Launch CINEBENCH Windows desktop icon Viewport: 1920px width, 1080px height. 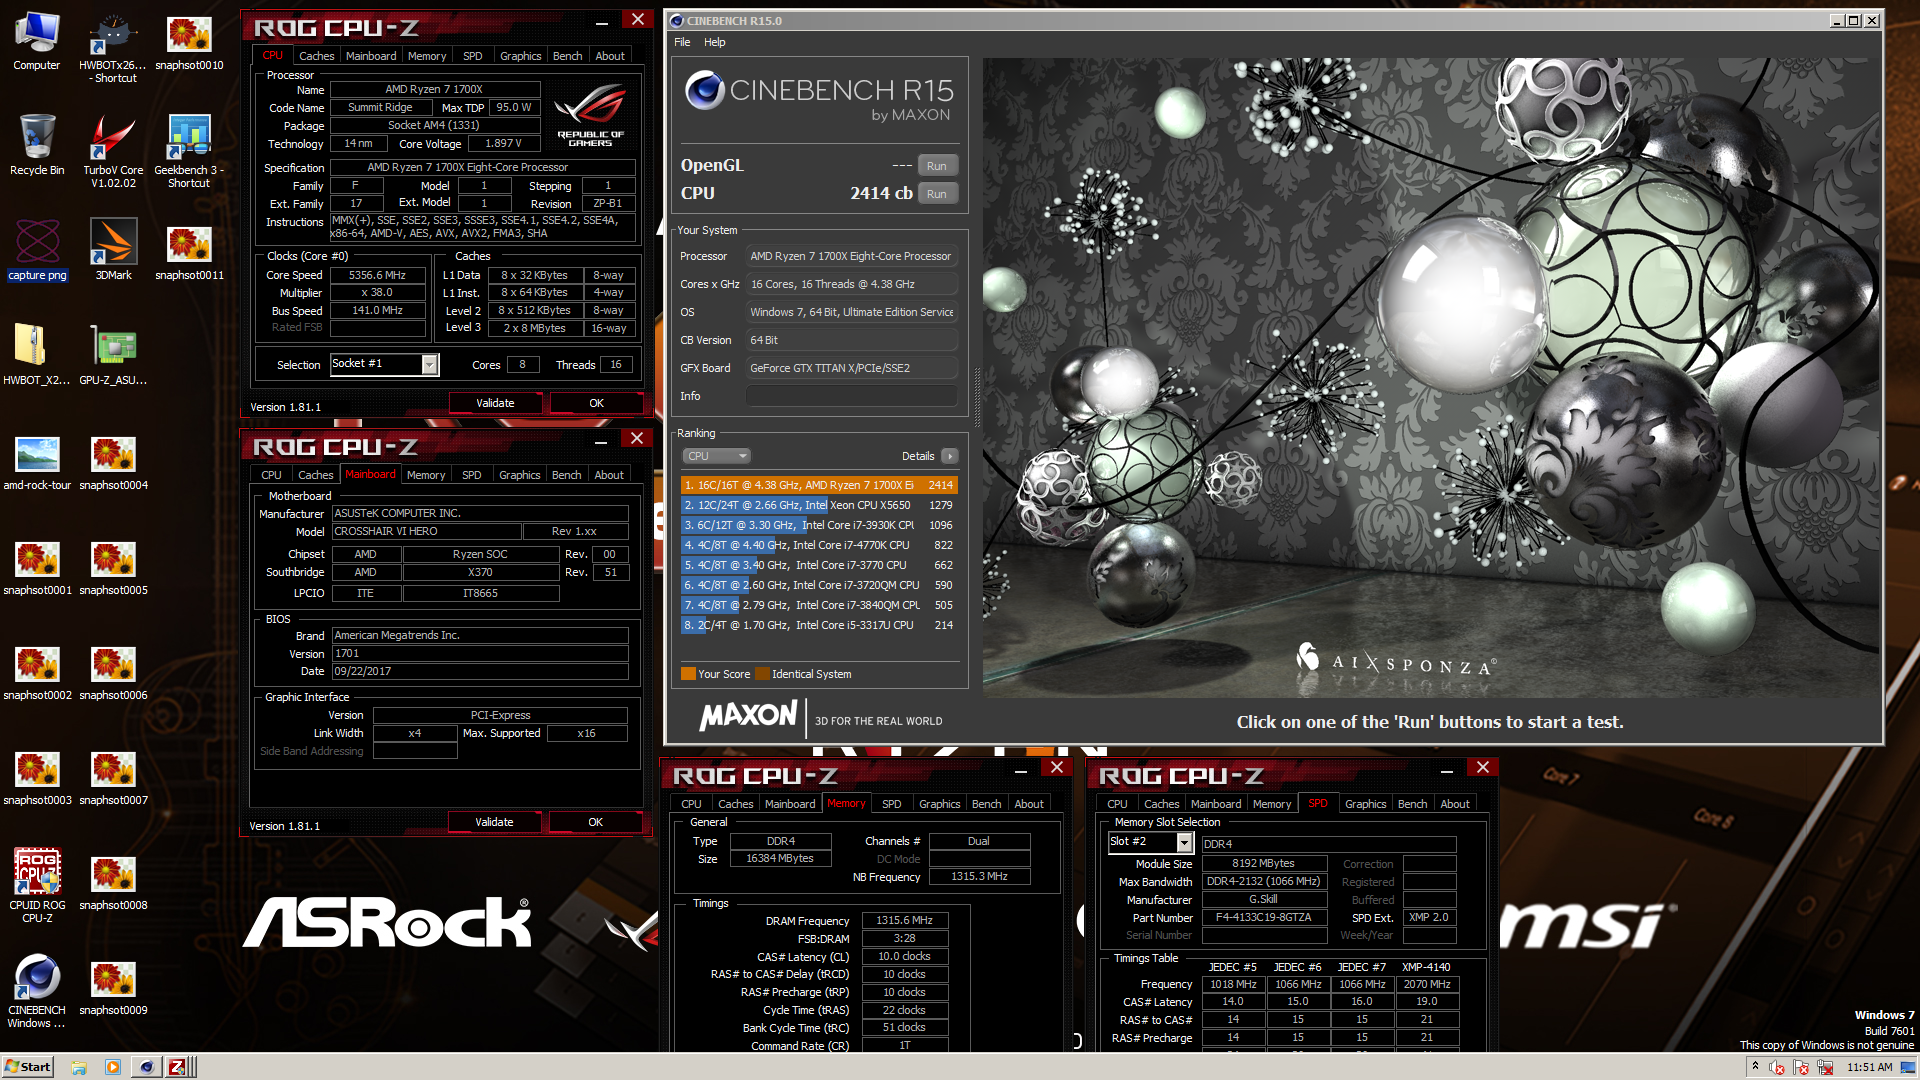point(37,990)
